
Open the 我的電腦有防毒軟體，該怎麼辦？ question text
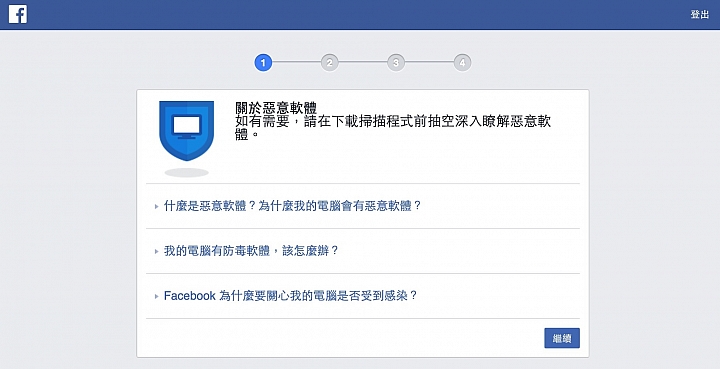[251, 251]
